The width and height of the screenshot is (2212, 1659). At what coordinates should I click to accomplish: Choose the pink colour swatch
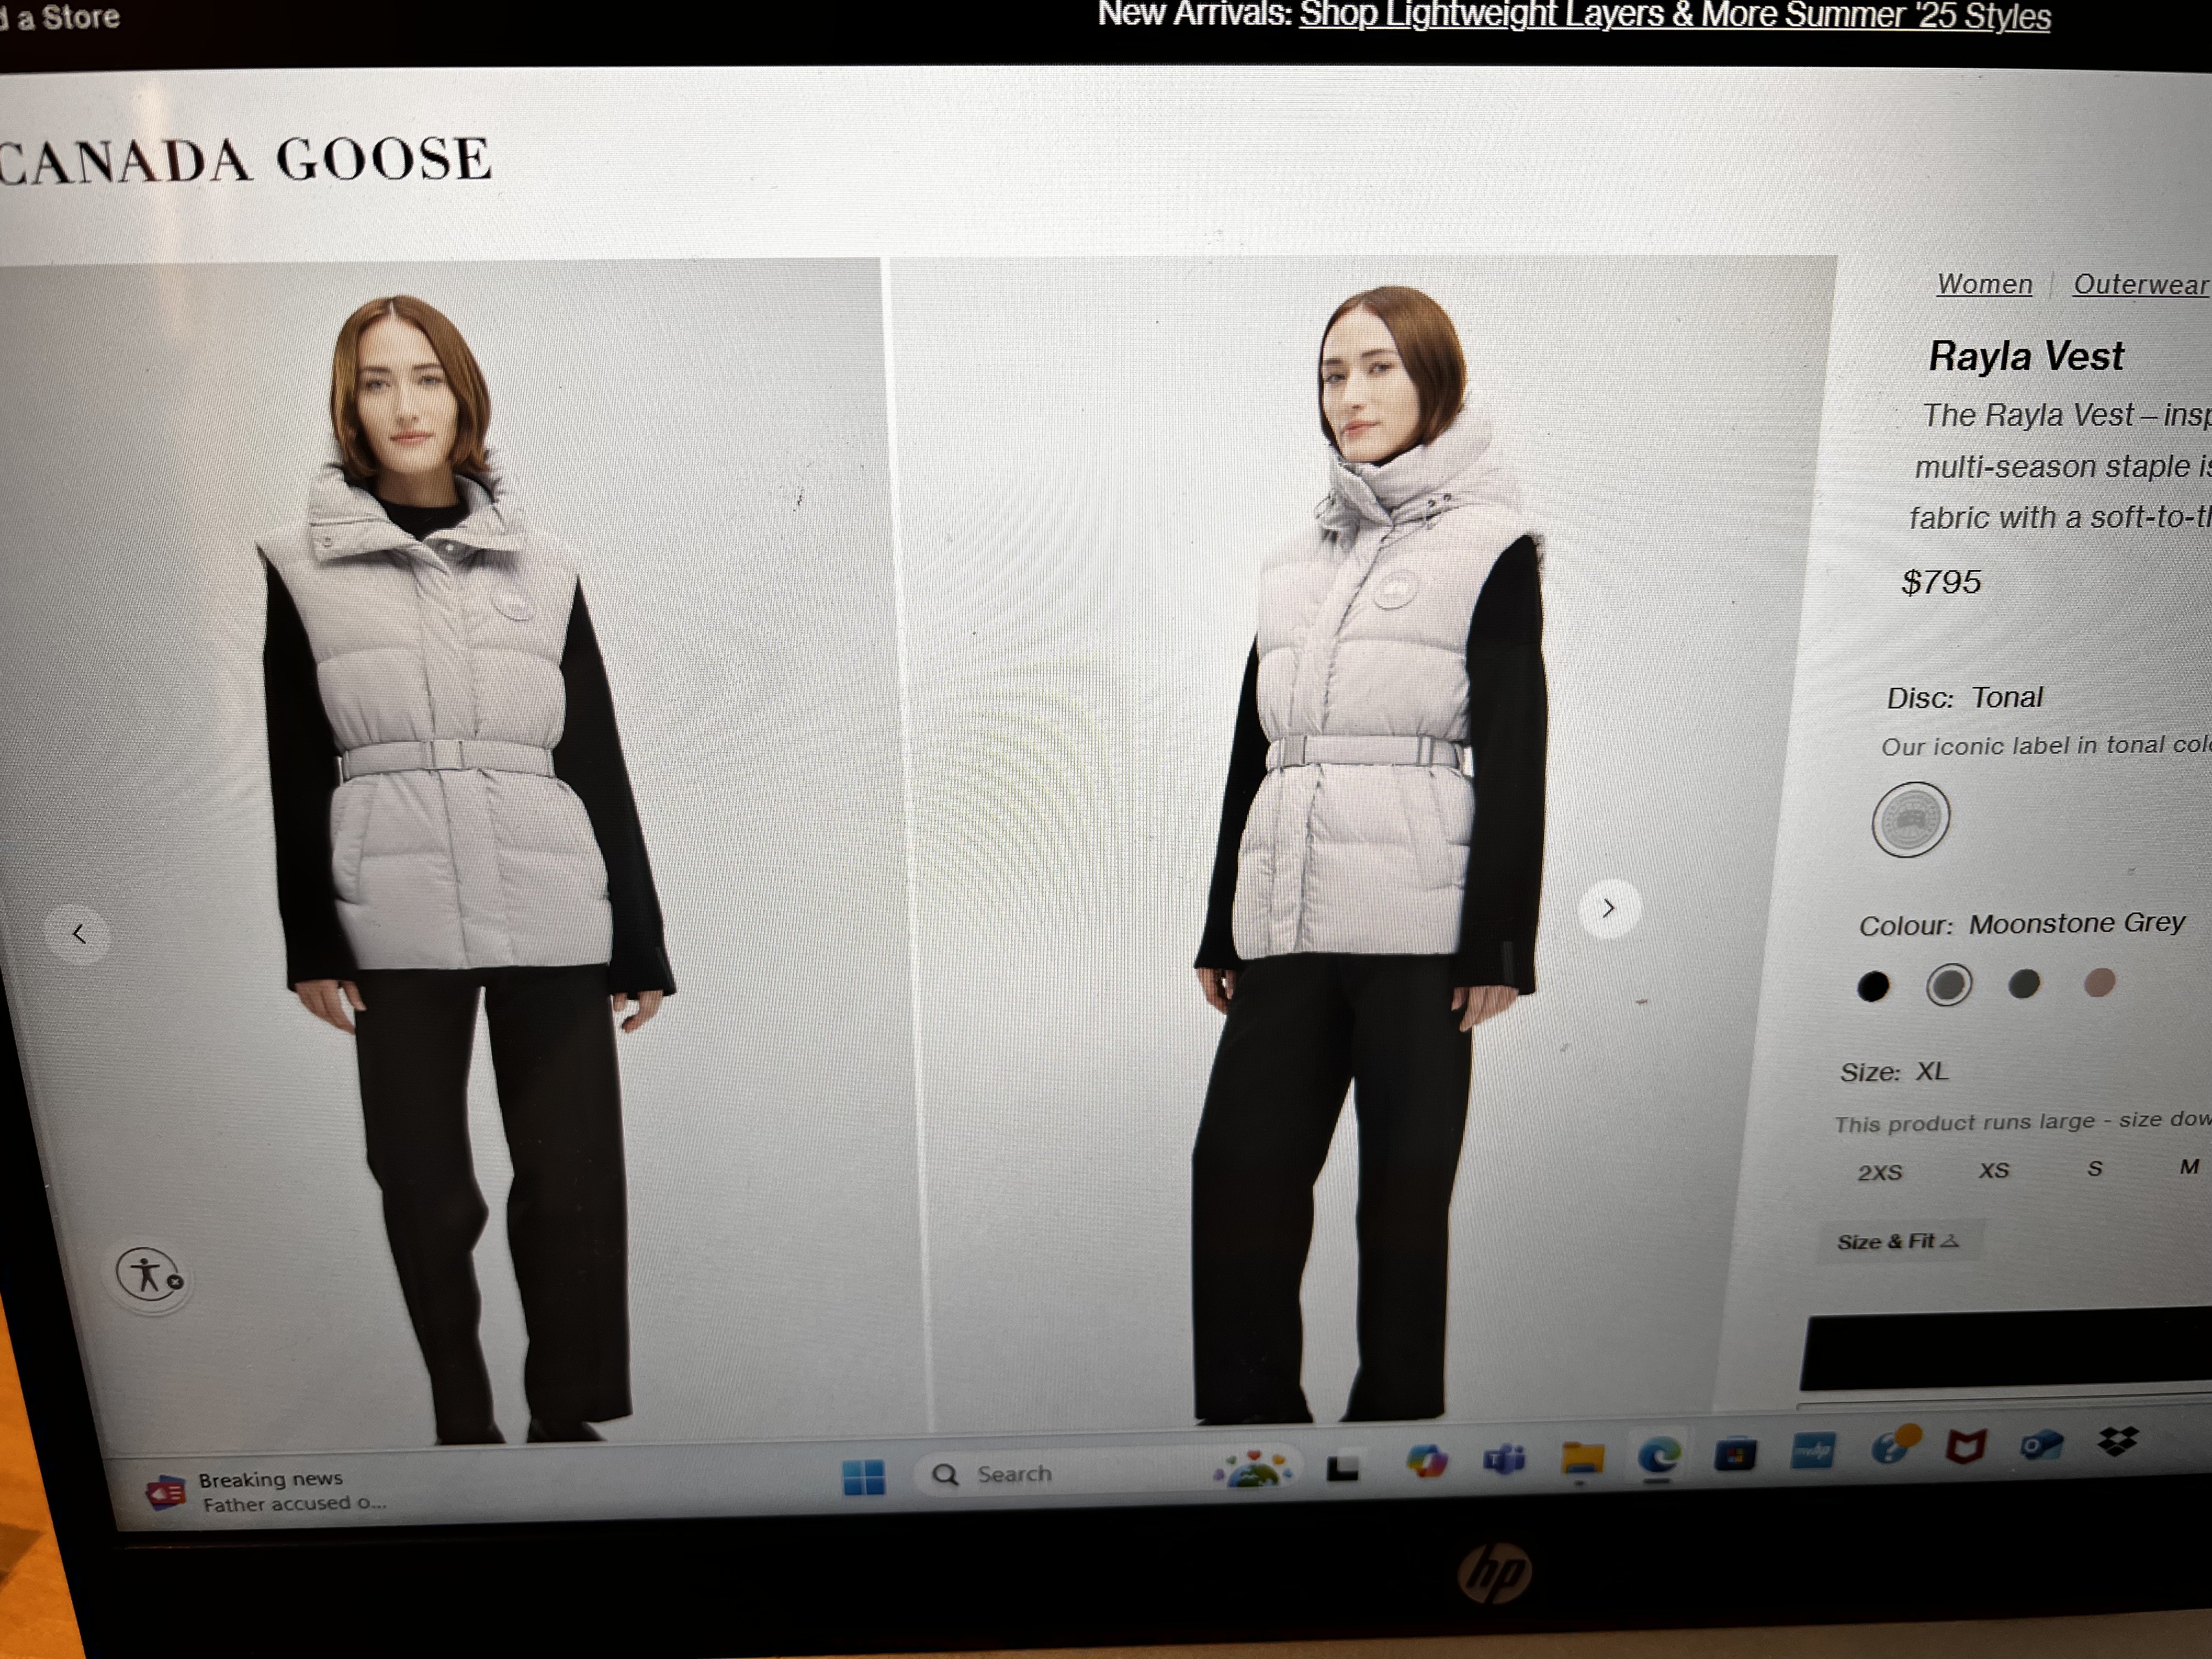point(2099,982)
